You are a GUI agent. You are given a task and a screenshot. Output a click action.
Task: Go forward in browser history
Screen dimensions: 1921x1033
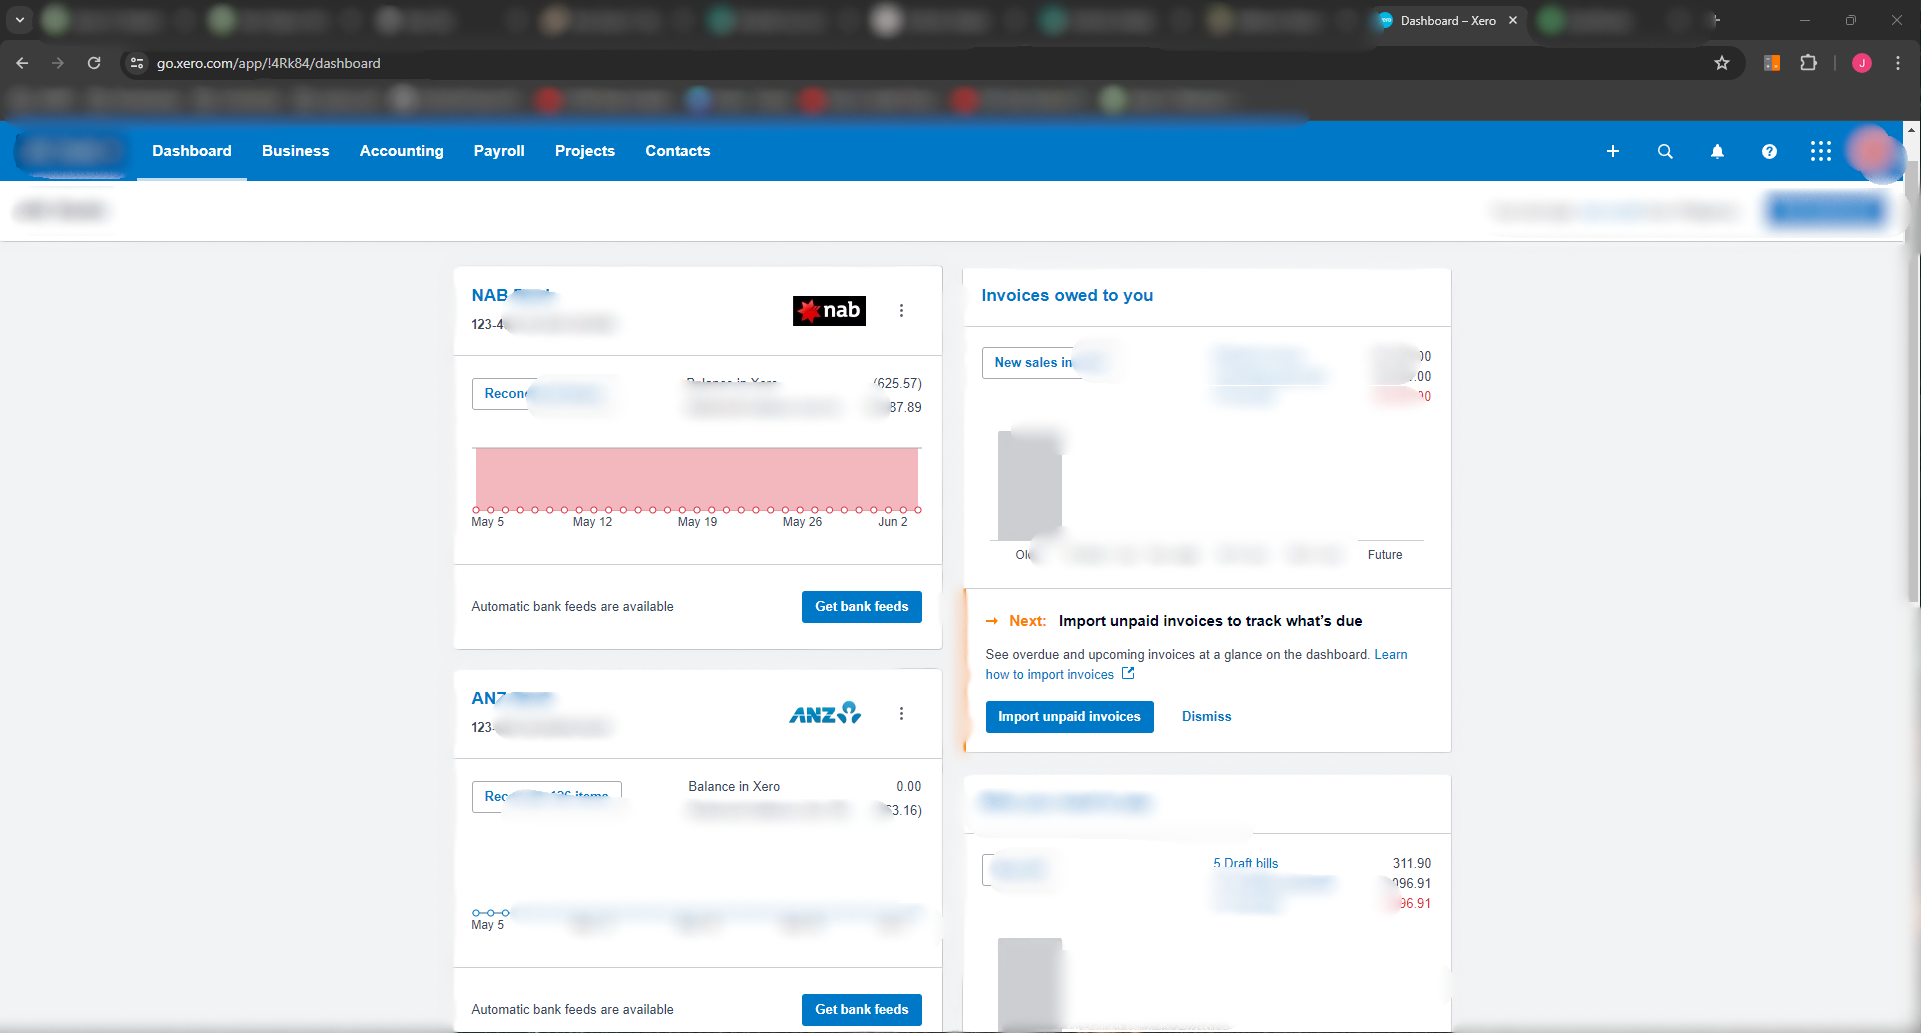pos(58,63)
